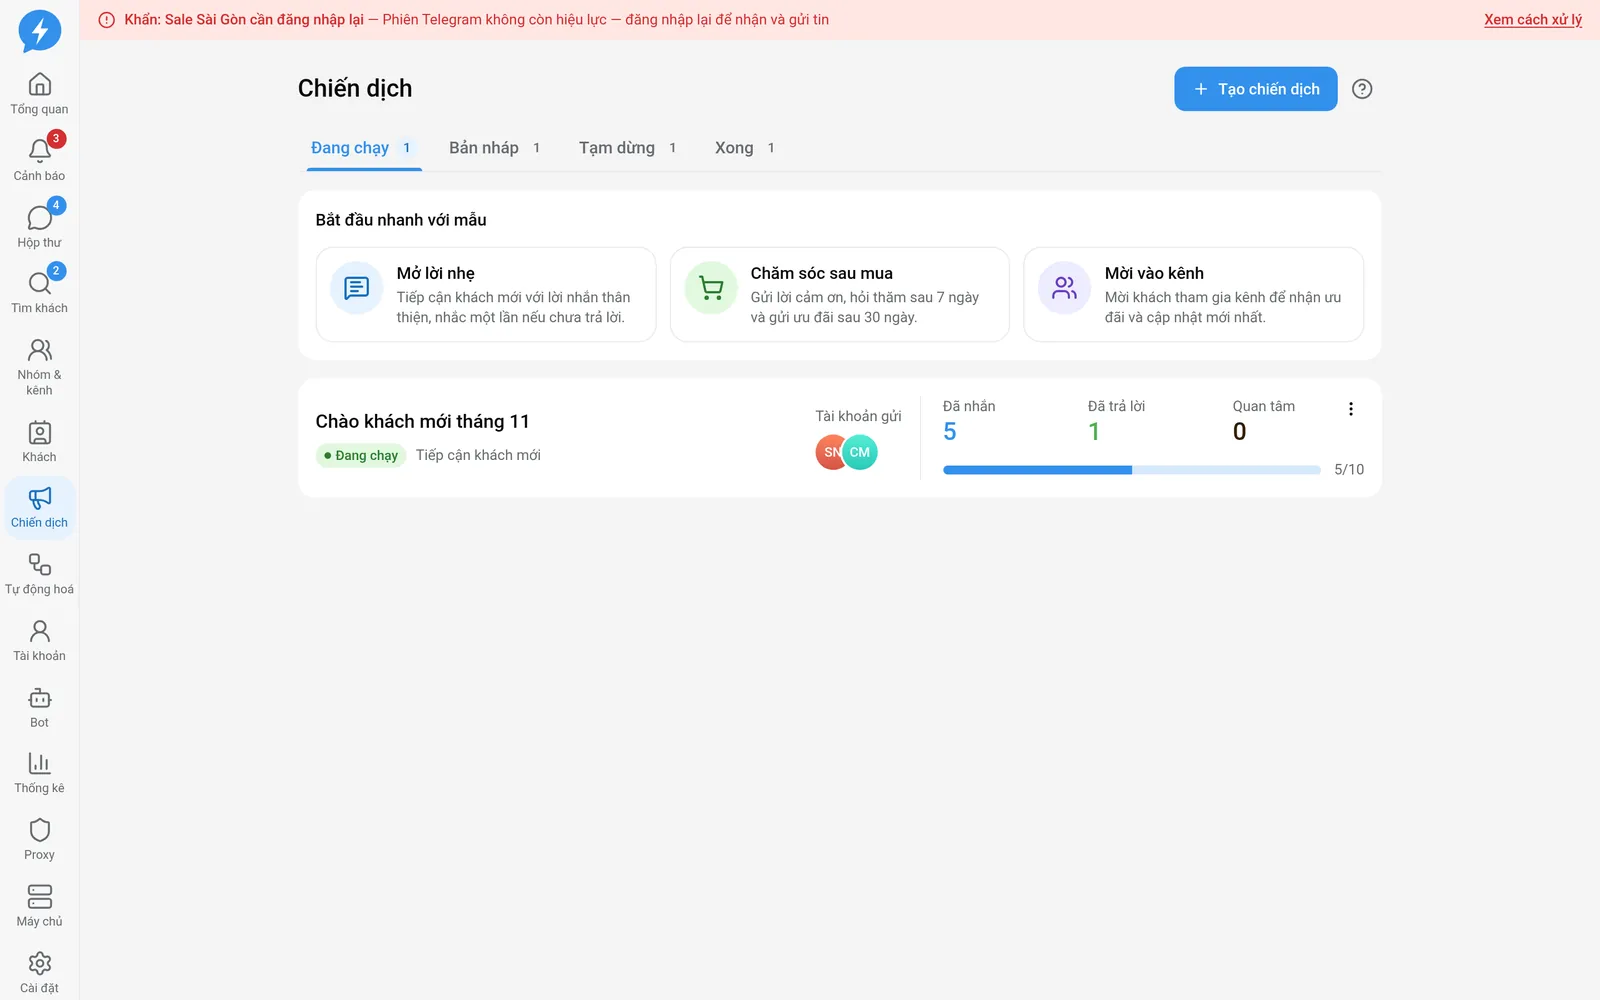Choose Chăm sóc sau mua template
The width and height of the screenshot is (1600, 1000).
point(840,295)
